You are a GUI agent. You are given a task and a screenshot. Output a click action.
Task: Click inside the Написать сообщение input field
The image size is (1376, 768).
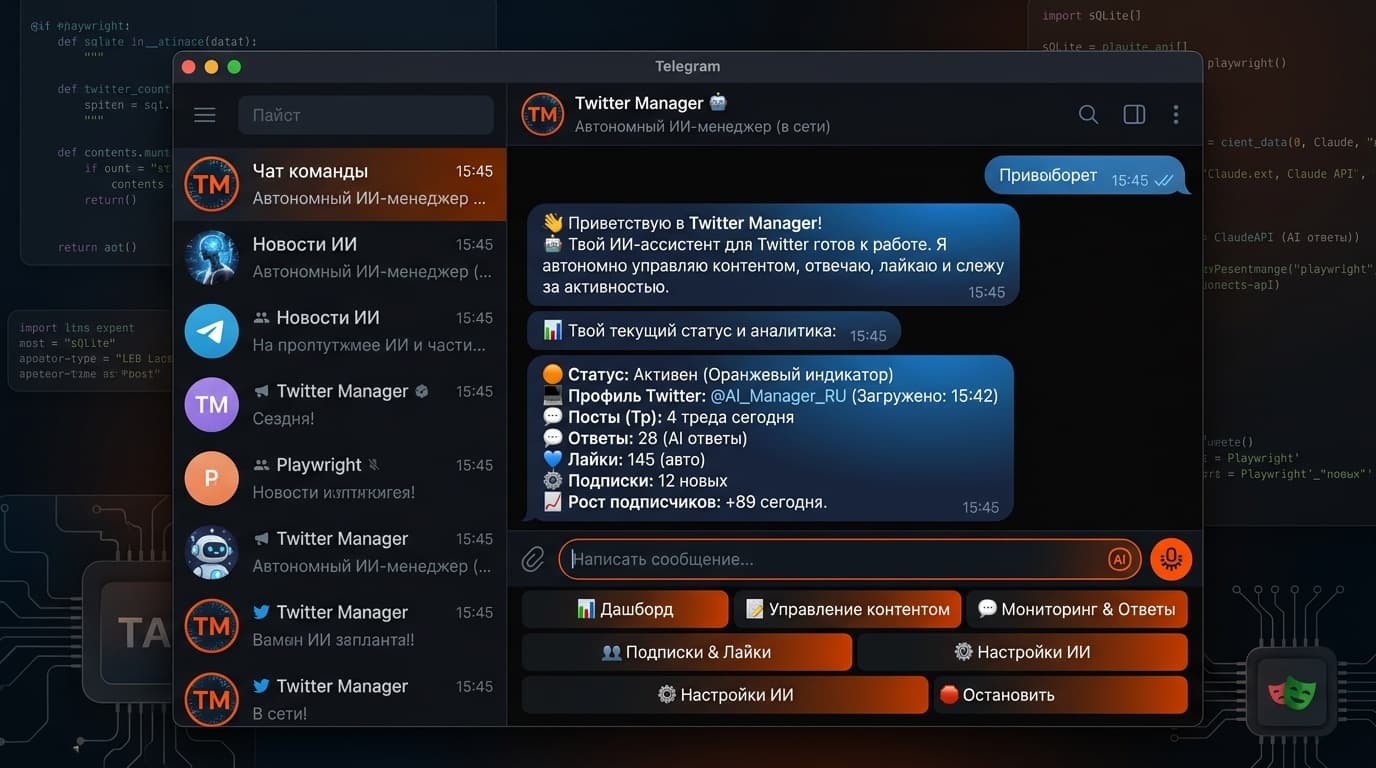coord(800,559)
